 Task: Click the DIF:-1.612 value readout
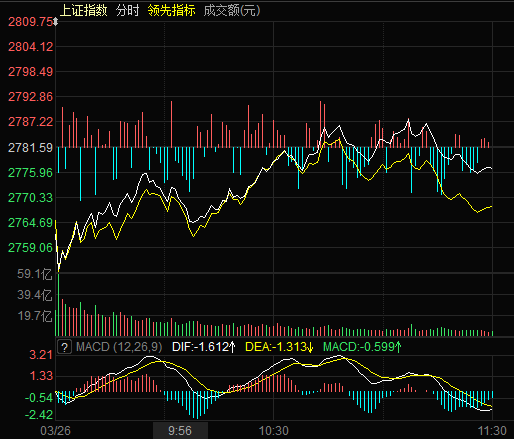[x=200, y=347]
